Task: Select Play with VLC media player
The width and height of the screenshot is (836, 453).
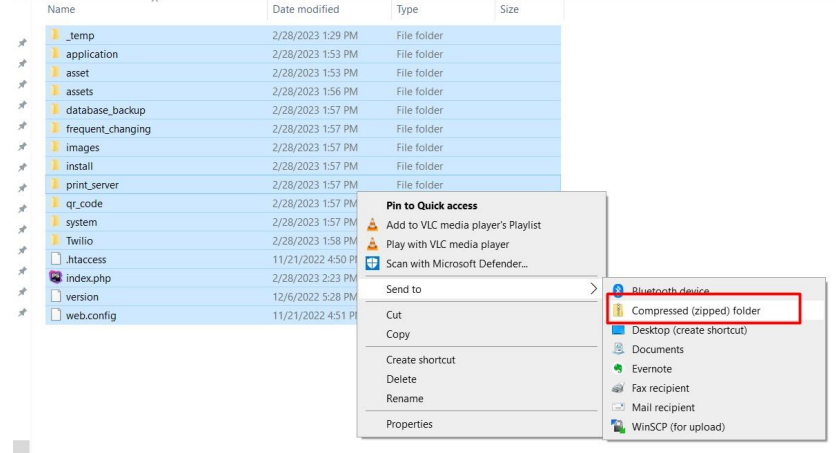Action: pos(447,244)
